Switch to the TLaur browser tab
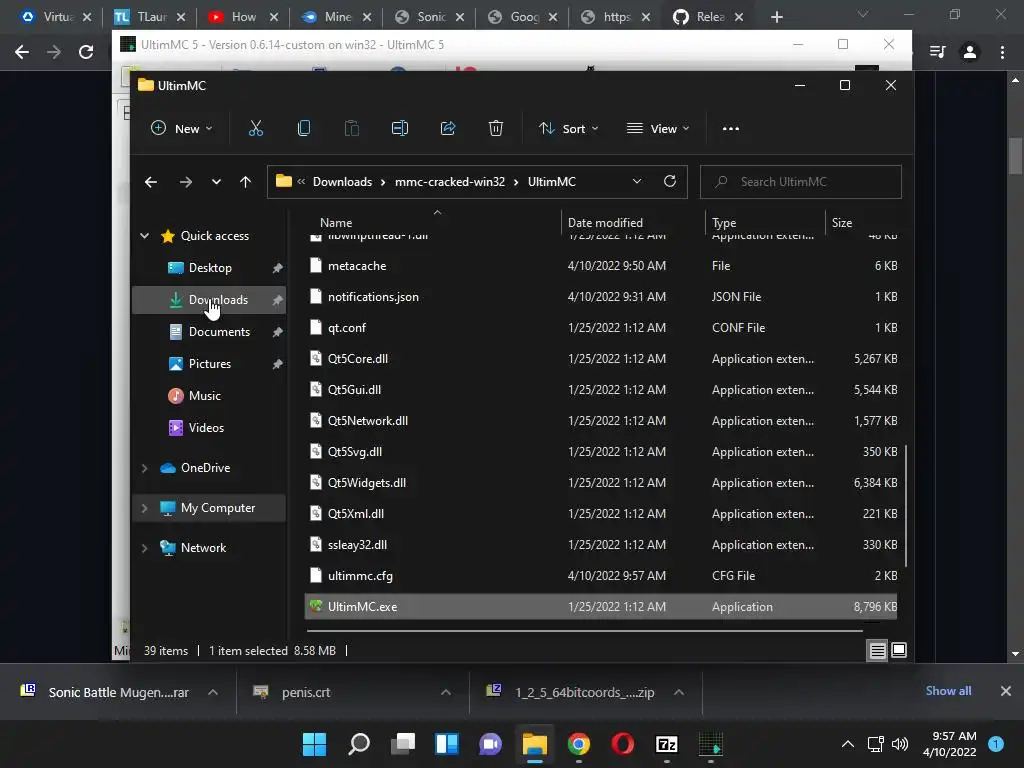Image resolution: width=1024 pixels, height=768 pixels. pos(151,17)
